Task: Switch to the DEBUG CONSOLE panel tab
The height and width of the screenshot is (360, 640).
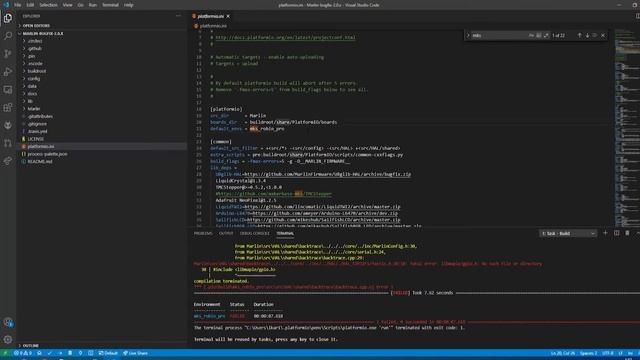Action: pyautogui.click(x=255, y=233)
